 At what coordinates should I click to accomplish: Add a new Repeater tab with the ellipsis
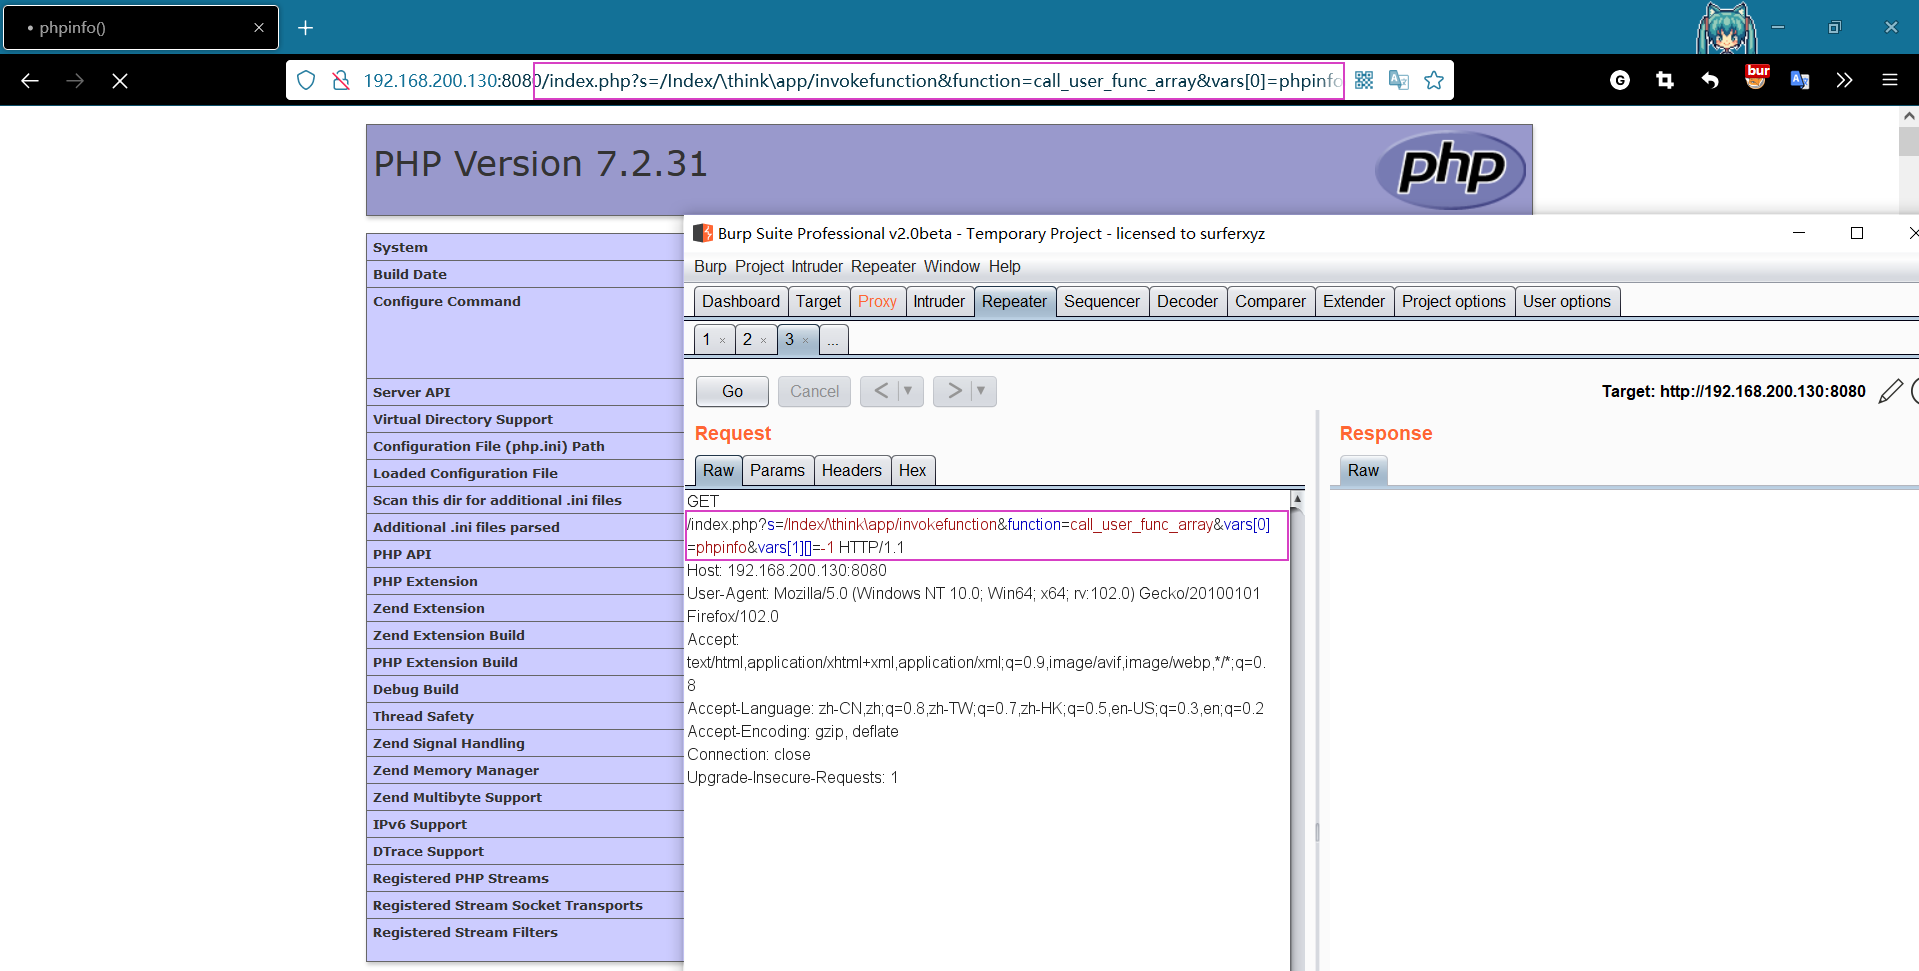coord(833,340)
